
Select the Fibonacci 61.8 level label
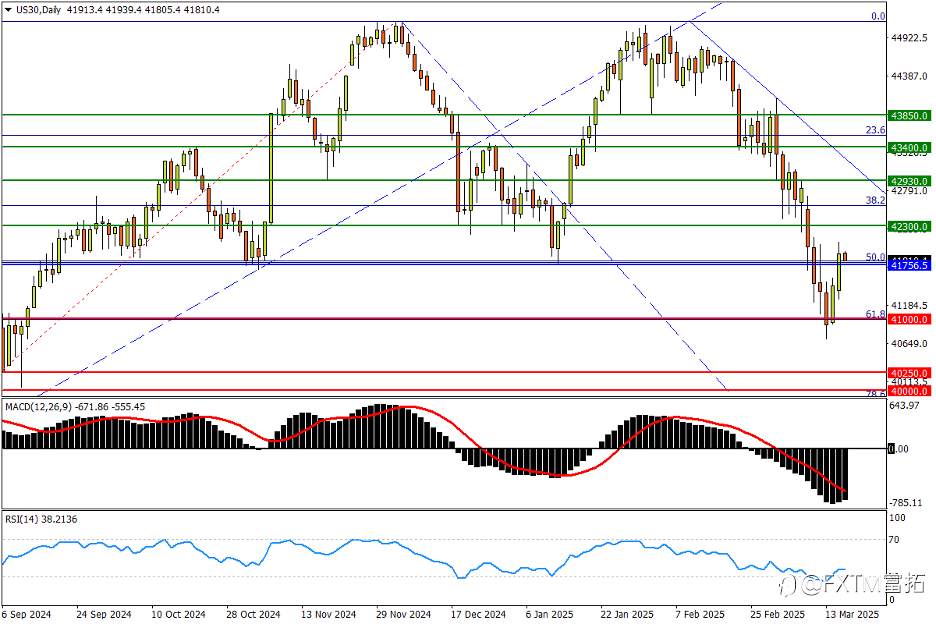[876, 314]
